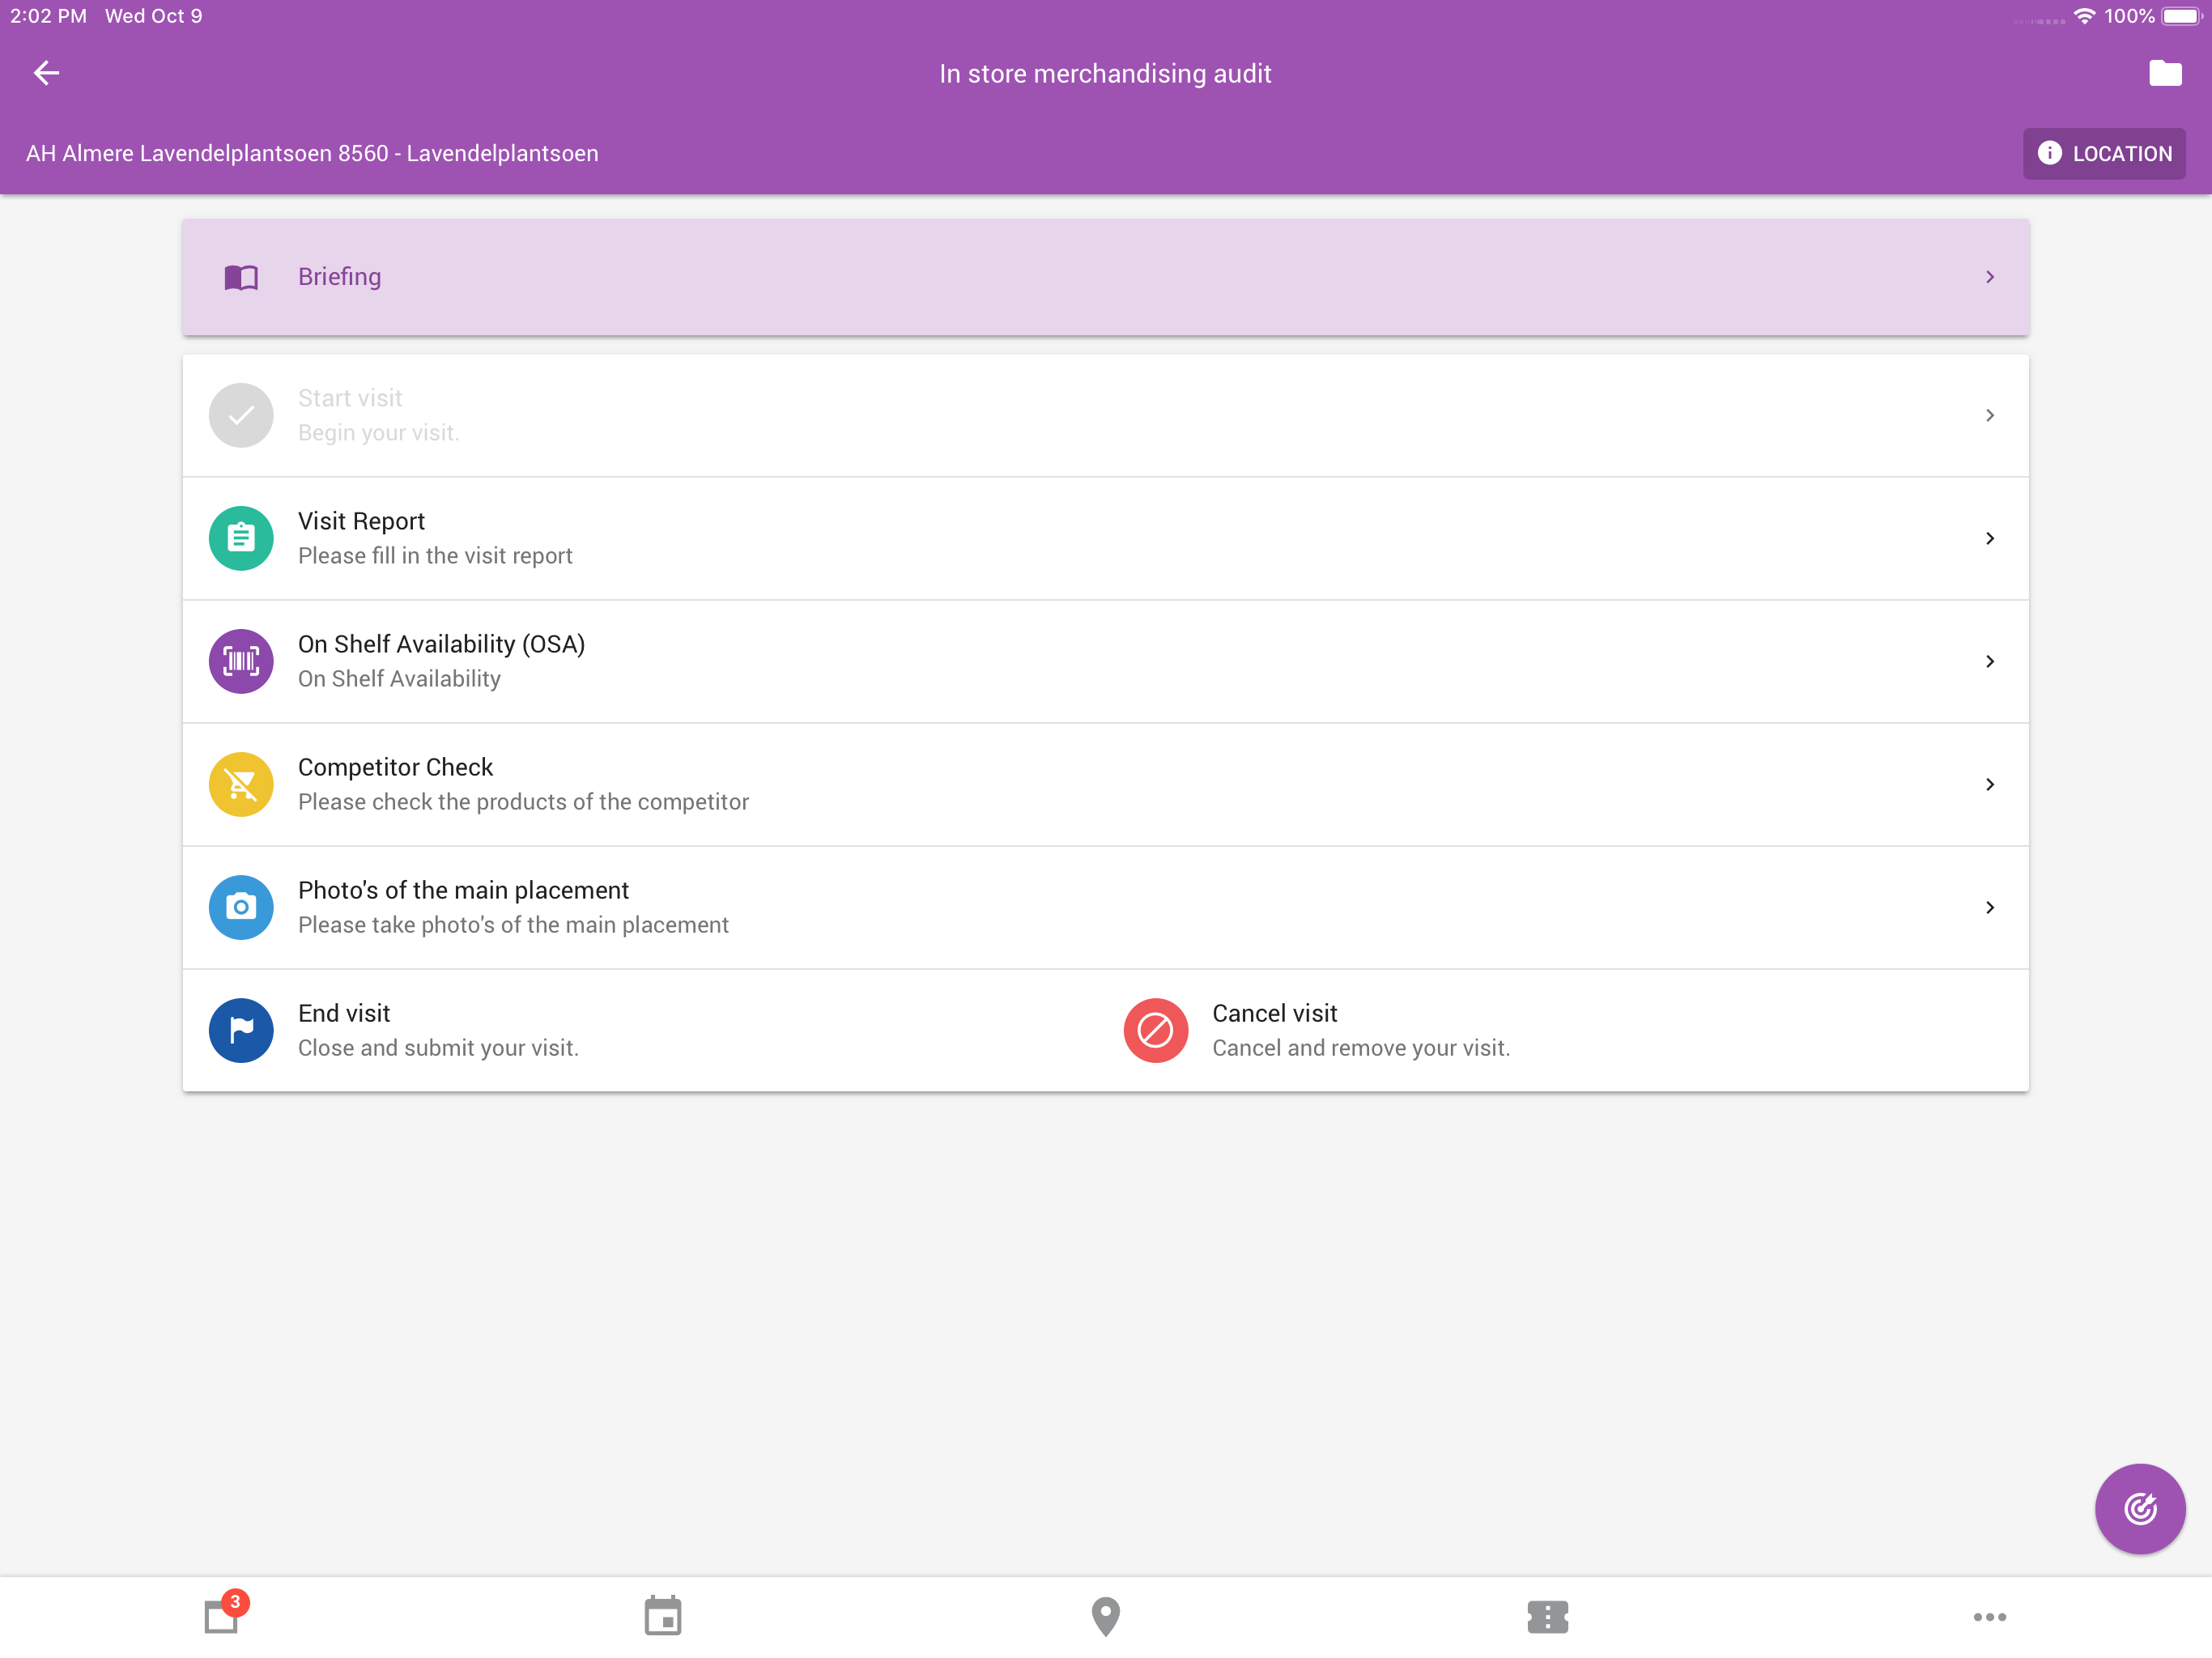The height and width of the screenshot is (1658, 2212).
Task: Click 'Please take photo's of the main placement'
Action: (x=513, y=925)
